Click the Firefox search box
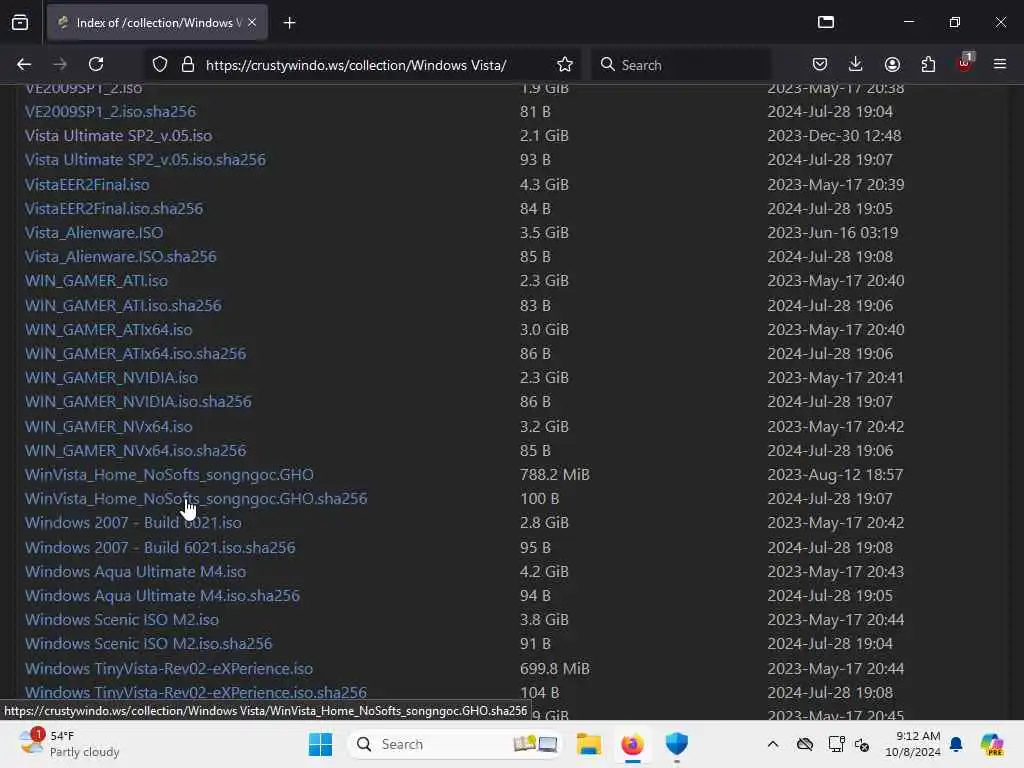1024x768 pixels. click(682, 65)
